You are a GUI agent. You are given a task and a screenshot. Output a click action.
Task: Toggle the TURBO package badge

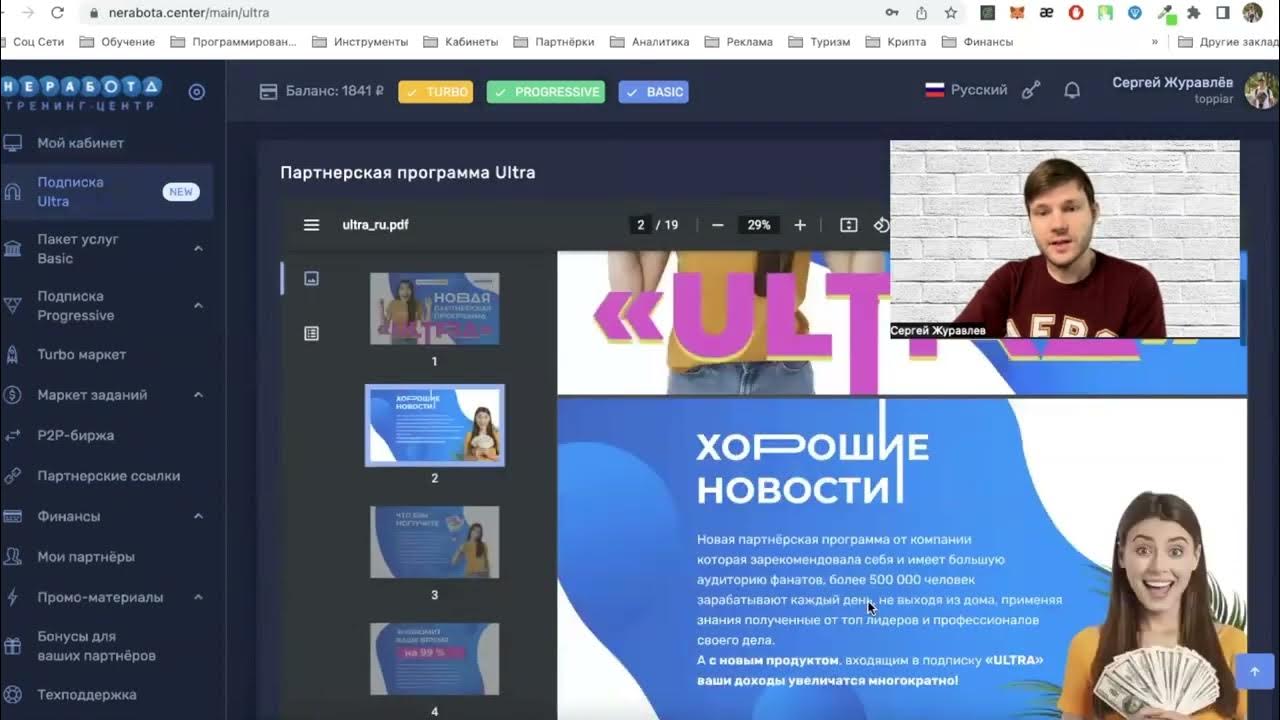(436, 92)
